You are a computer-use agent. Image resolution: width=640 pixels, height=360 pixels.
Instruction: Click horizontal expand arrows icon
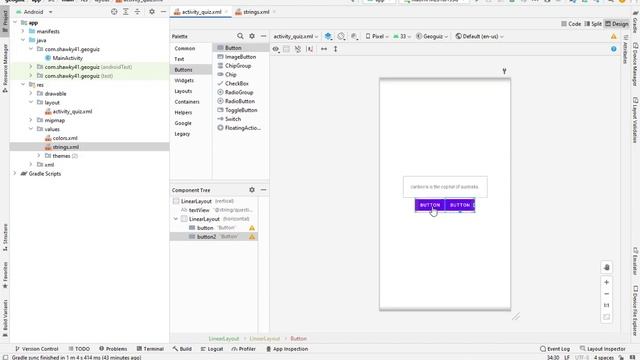tap(324, 49)
